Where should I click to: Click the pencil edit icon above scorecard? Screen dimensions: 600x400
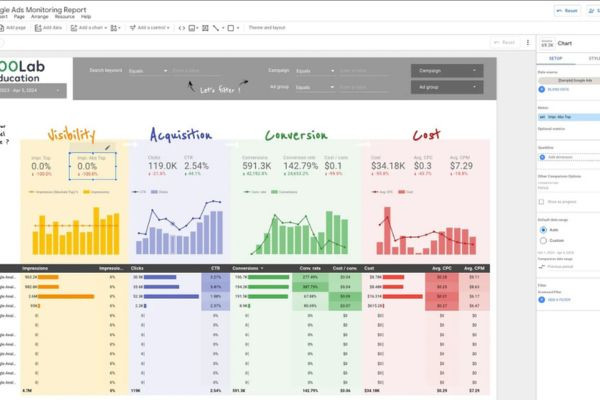(x=108, y=147)
